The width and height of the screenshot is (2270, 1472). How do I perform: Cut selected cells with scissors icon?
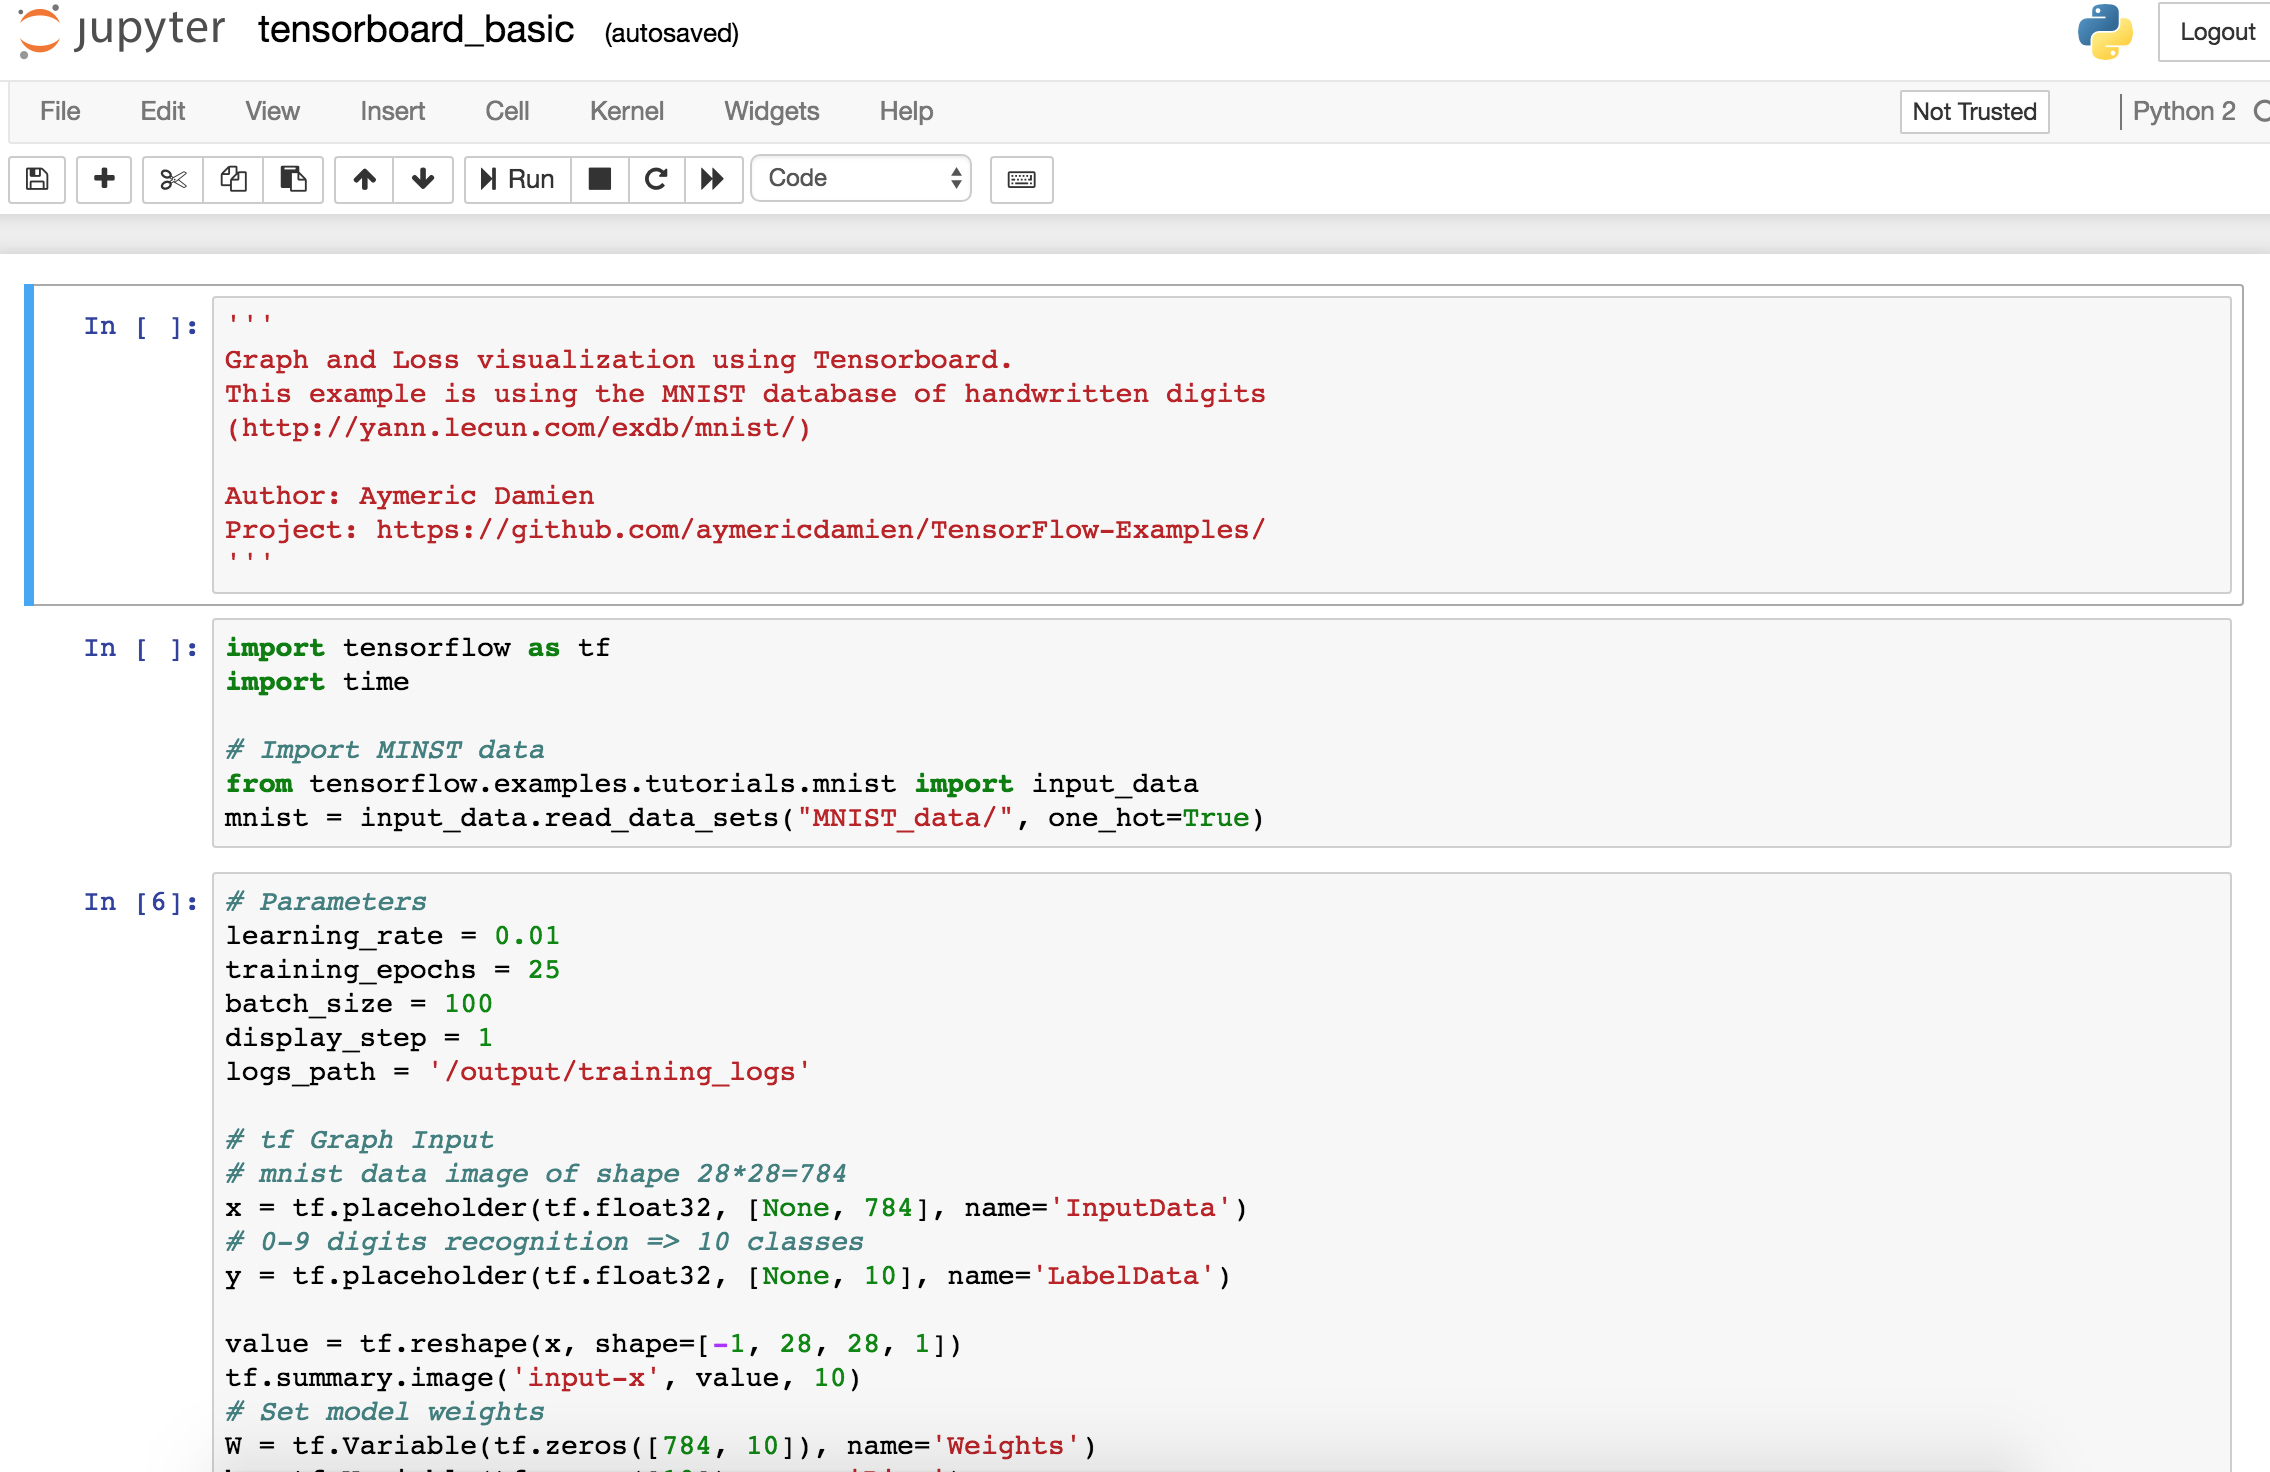pyautogui.click(x=173, y=179)
